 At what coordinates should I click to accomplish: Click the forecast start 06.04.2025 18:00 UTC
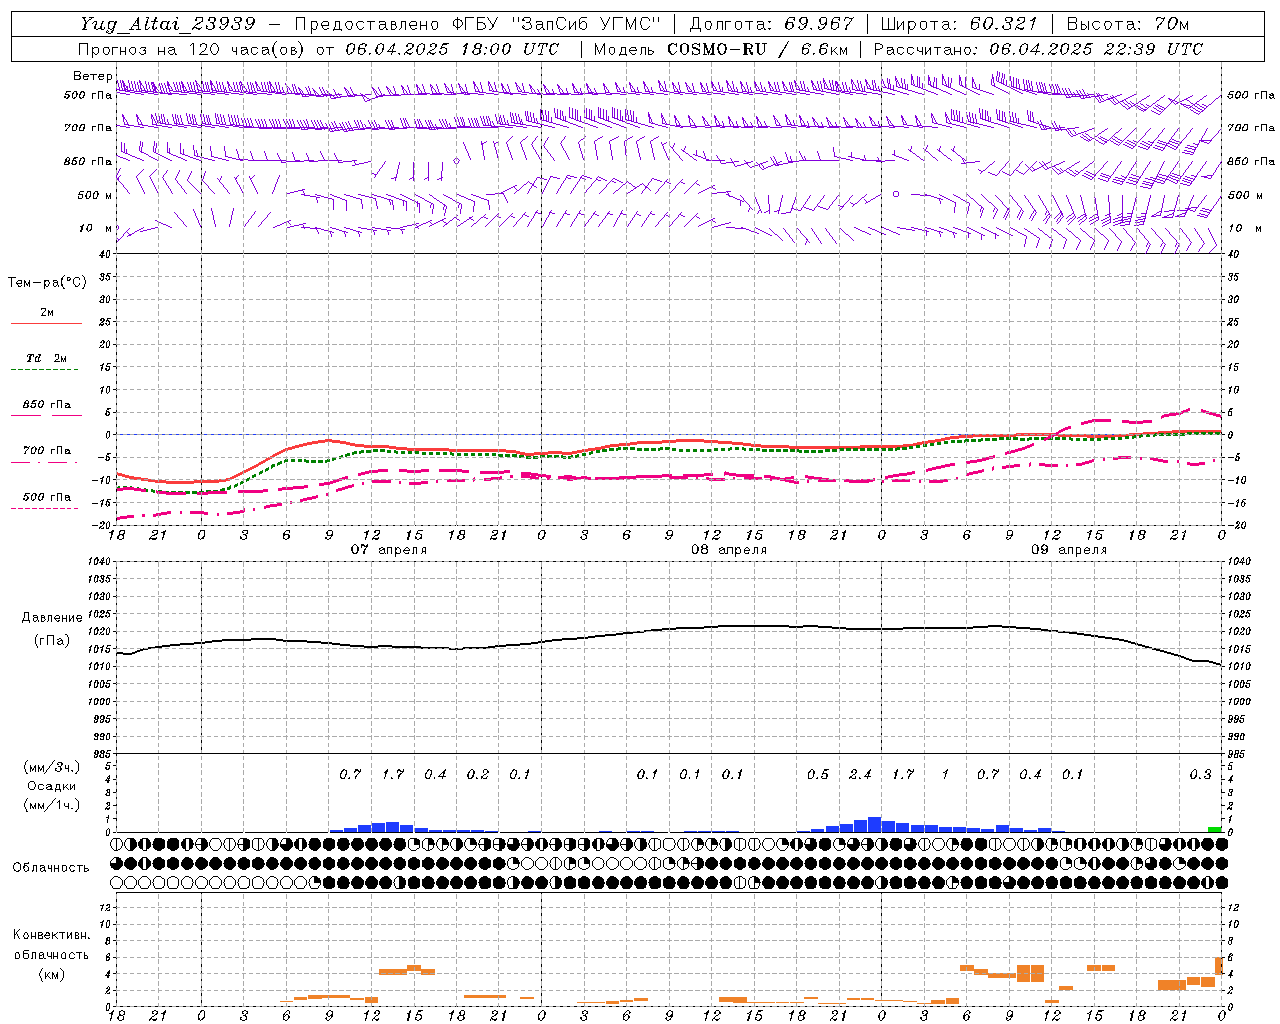click(452, 49)
